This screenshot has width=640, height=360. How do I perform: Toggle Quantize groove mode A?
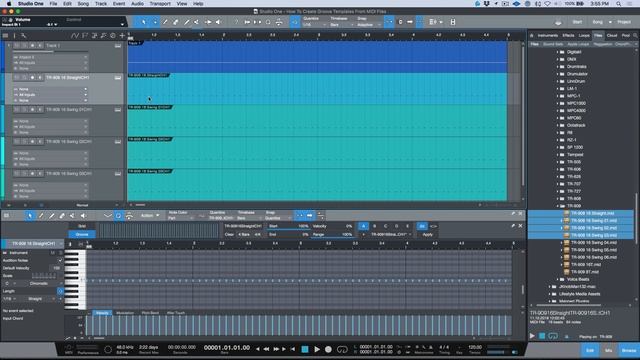click(363, 226)
